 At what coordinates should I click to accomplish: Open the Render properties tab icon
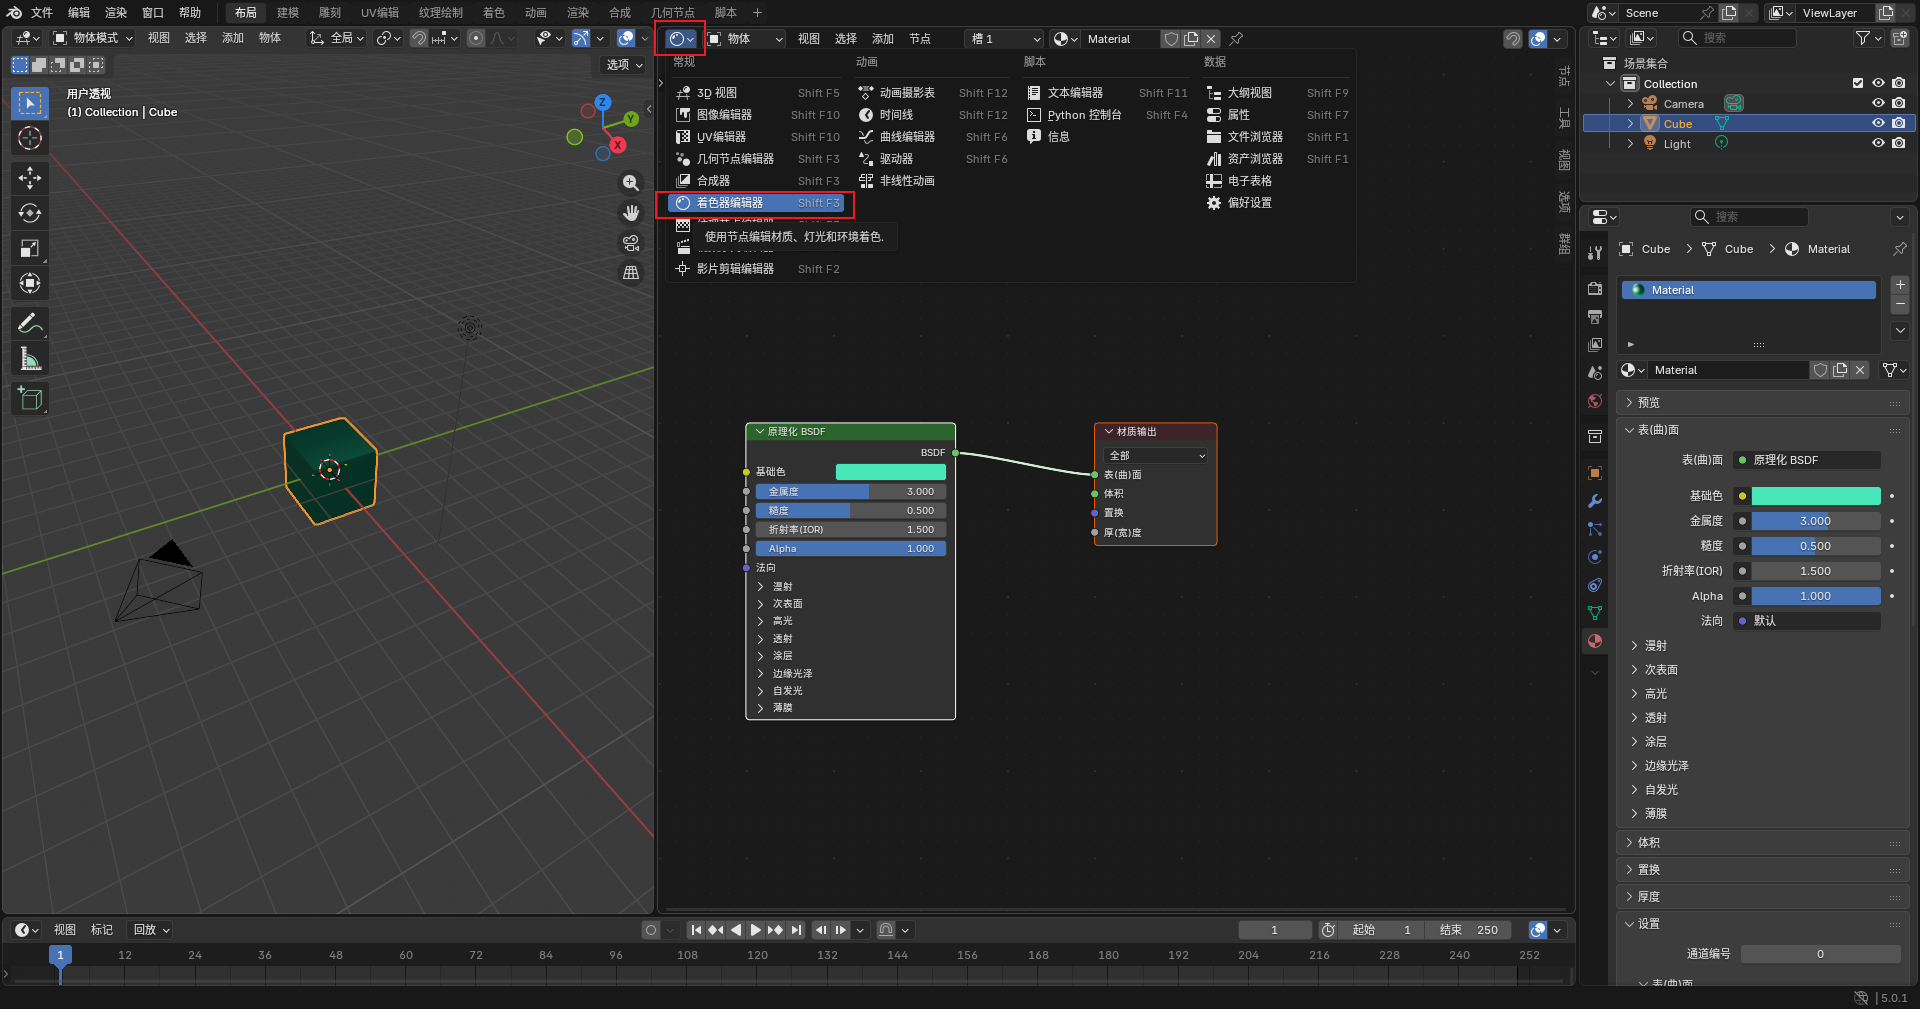click(1595, 288)
